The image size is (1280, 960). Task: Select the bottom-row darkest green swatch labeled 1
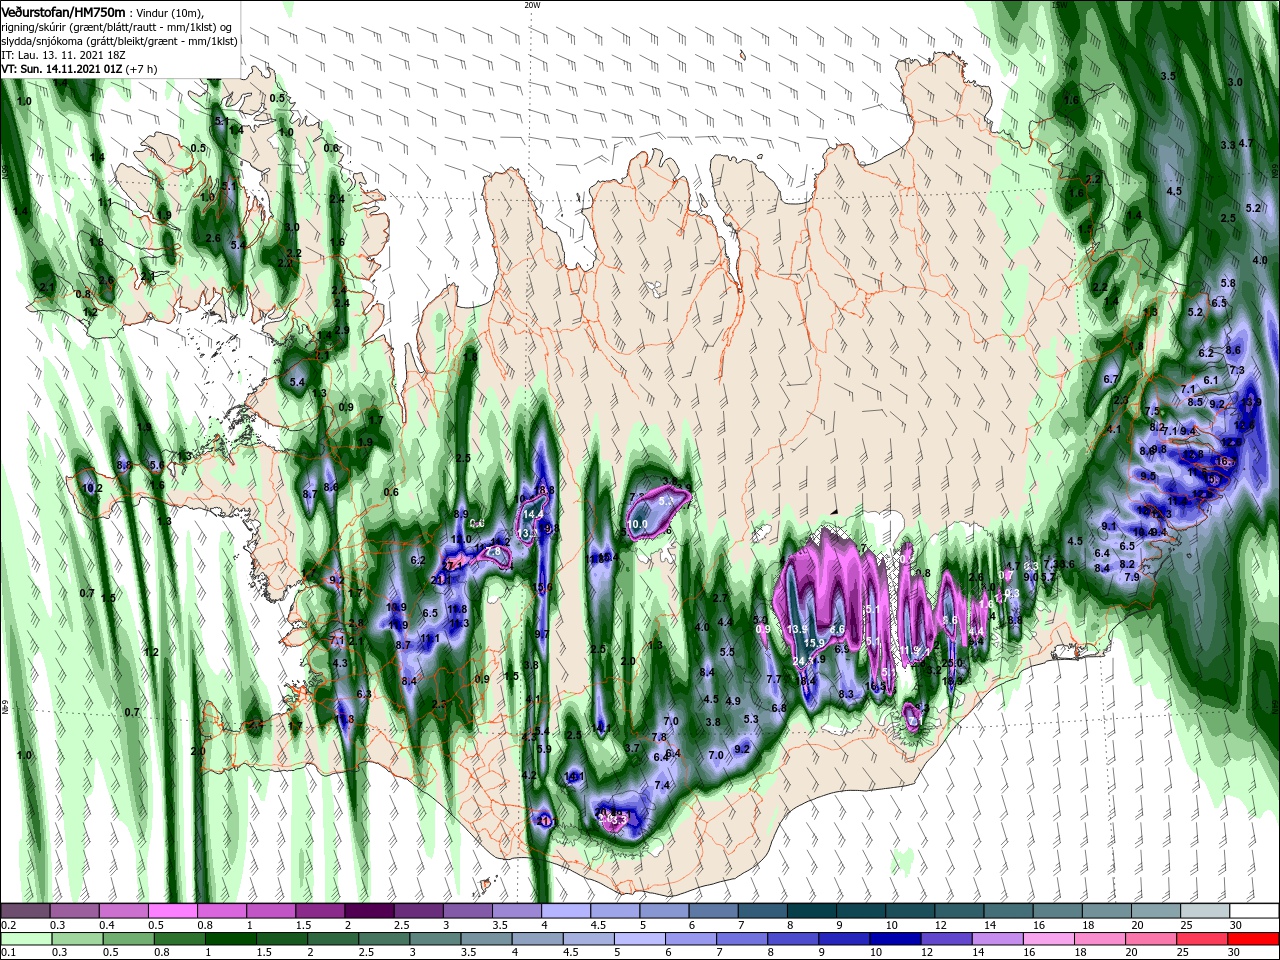point(230,939)
